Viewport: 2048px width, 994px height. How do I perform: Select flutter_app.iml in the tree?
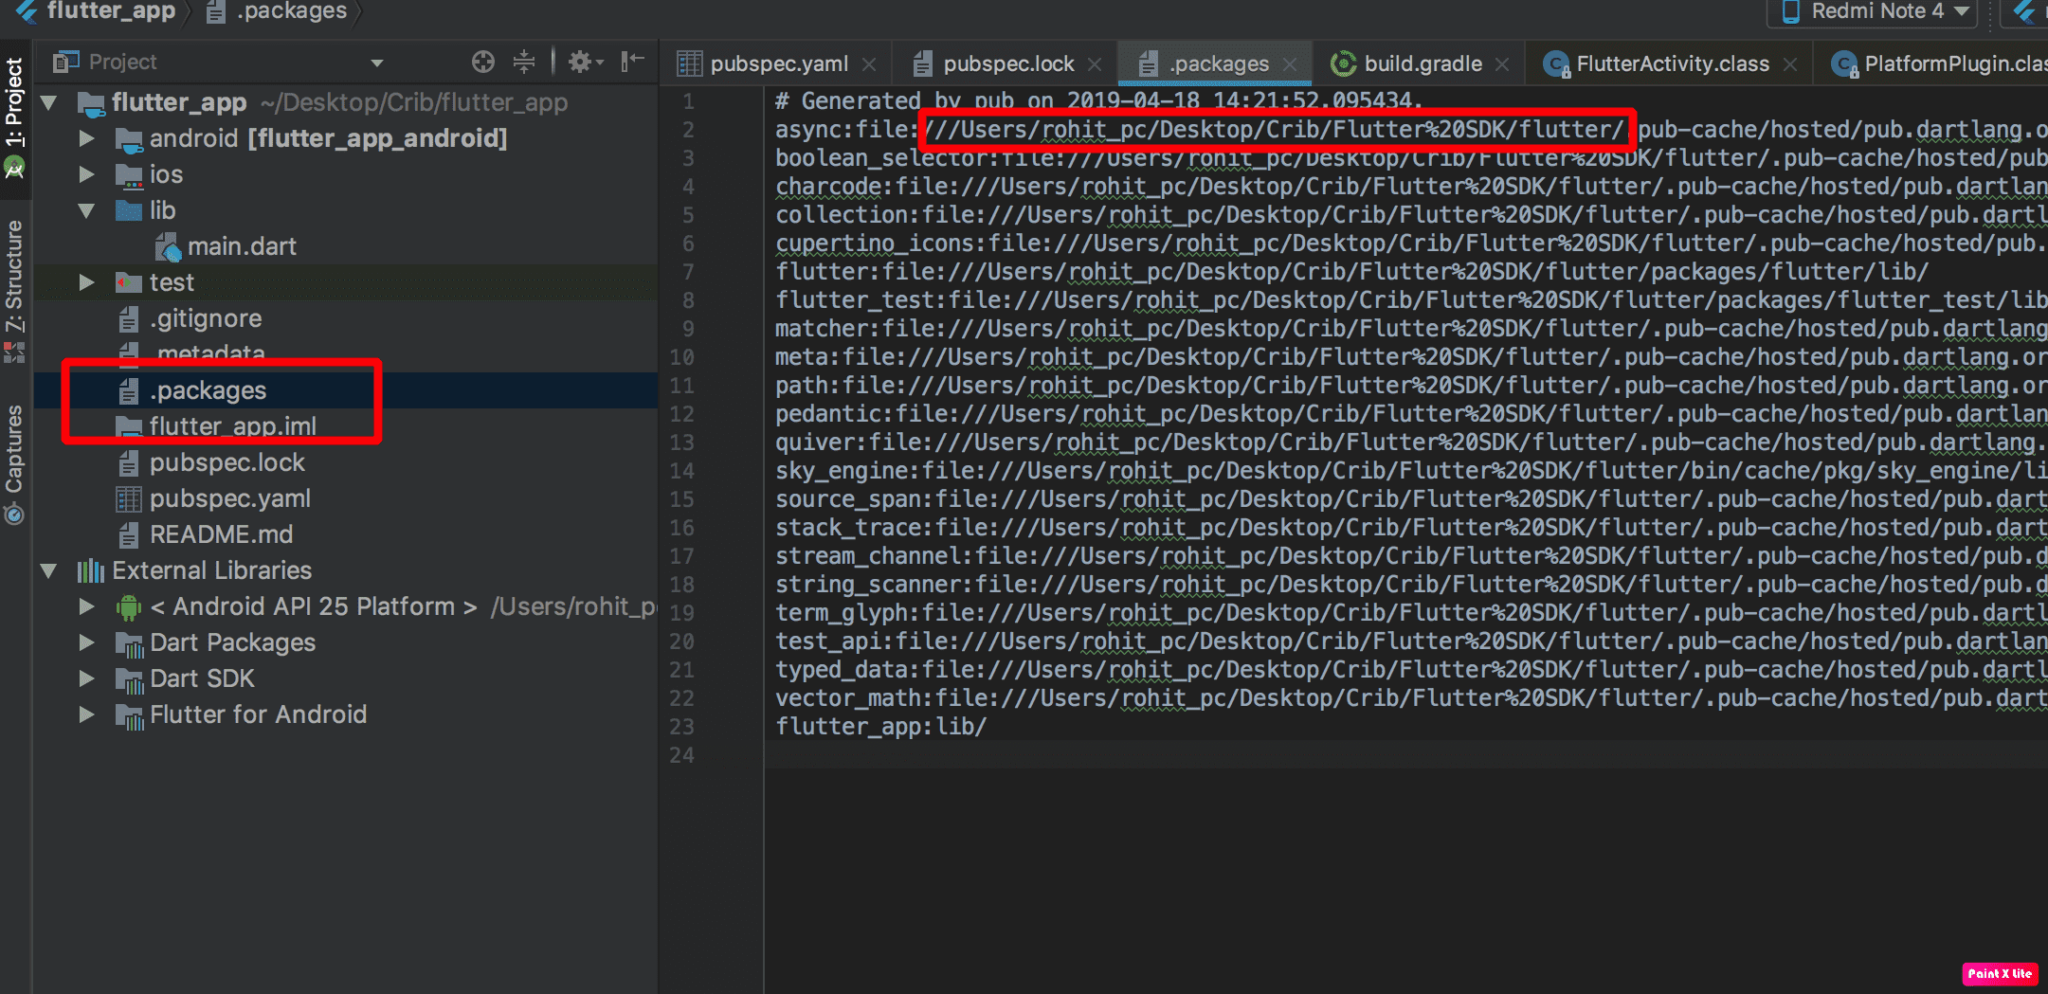point(233,426)
